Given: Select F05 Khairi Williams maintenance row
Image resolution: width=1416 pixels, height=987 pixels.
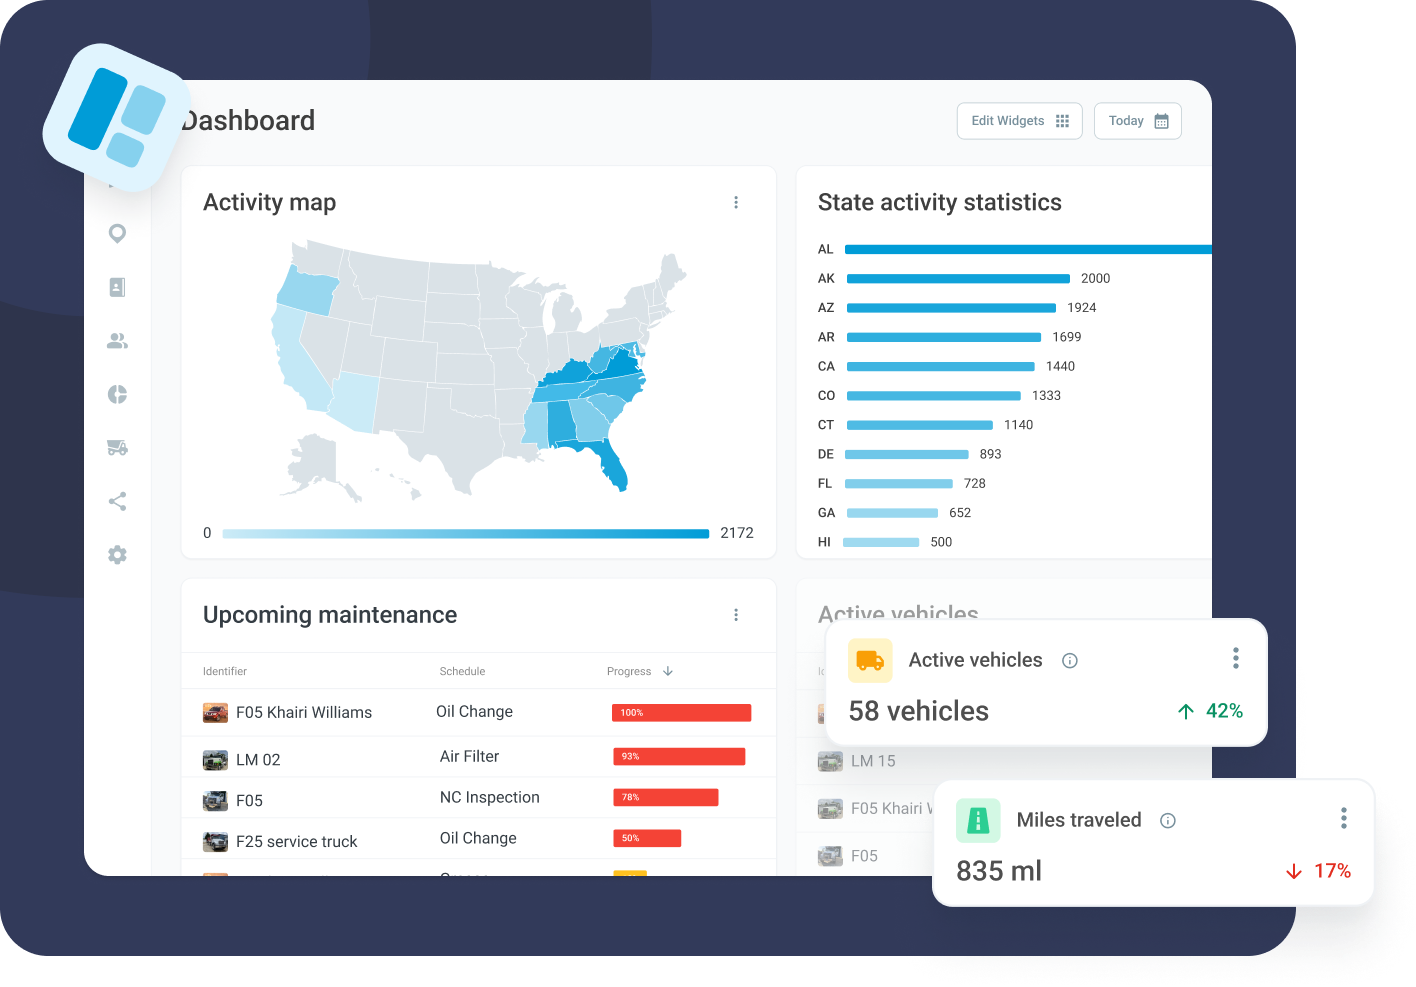Looking at the screenshot, I should pyautogui.click(x=479, y=712).
